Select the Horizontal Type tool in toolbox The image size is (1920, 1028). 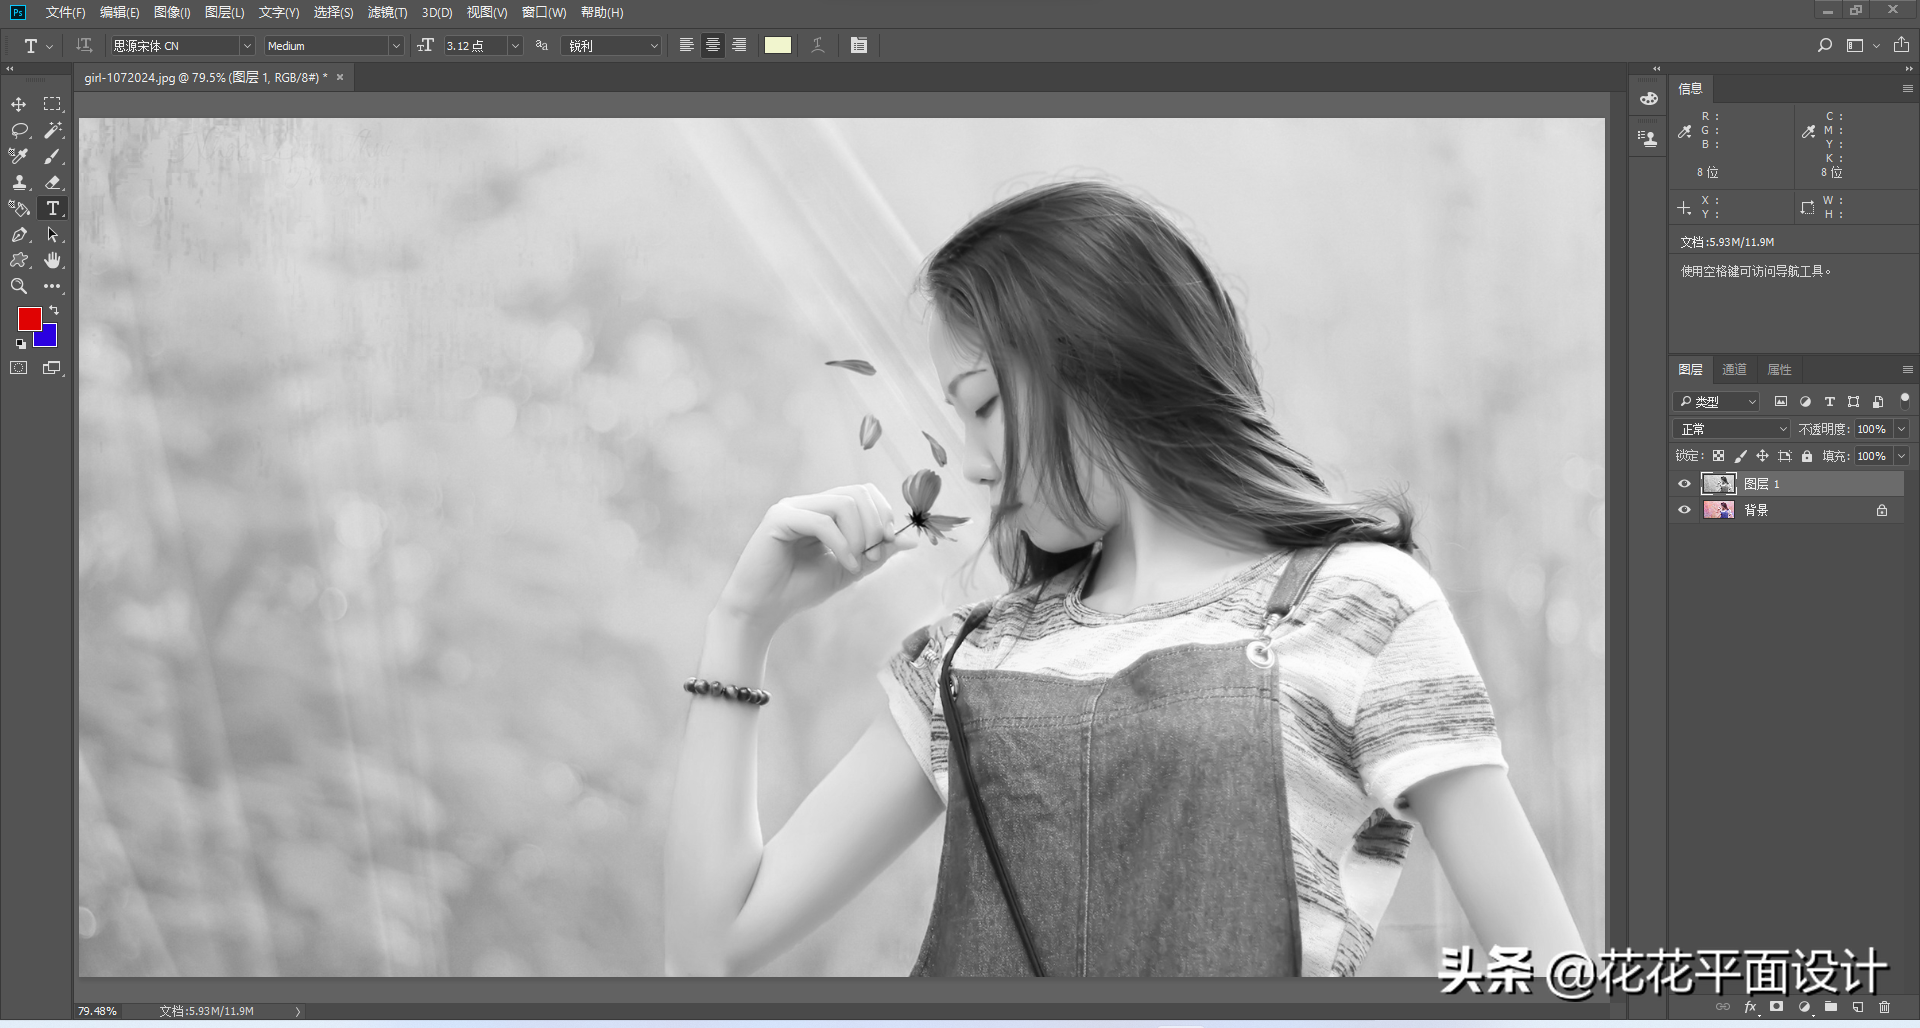point(52,208)
